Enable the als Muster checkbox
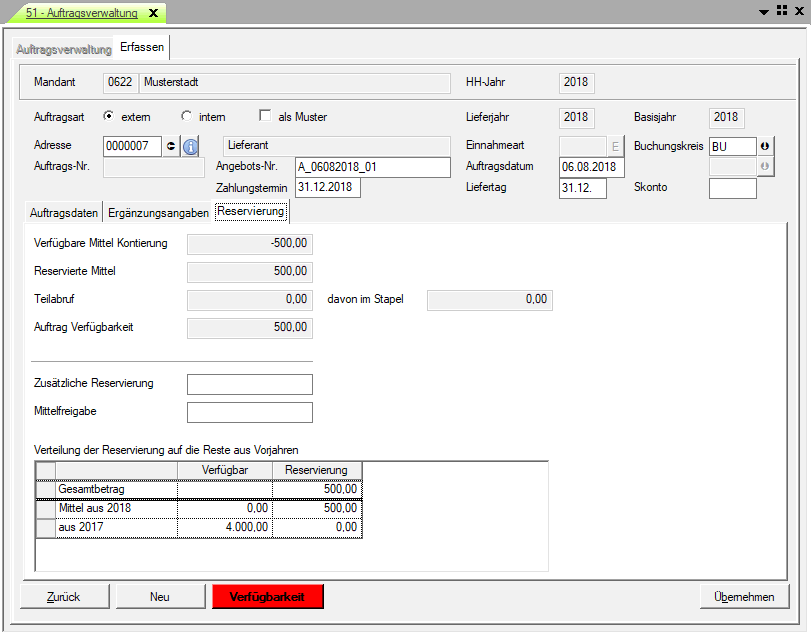811x635 pixels. pos(266,116)
